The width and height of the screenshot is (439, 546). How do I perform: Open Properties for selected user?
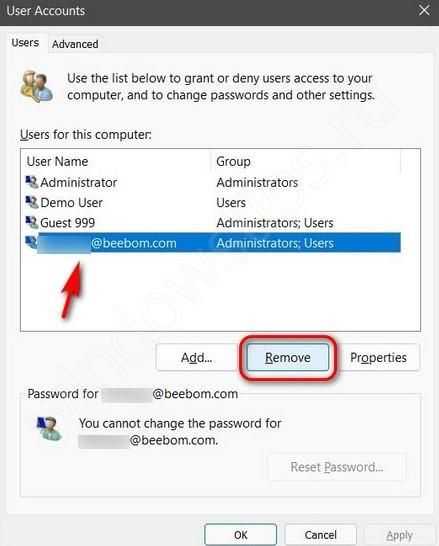pyautogui.click(x=378, y=357)
